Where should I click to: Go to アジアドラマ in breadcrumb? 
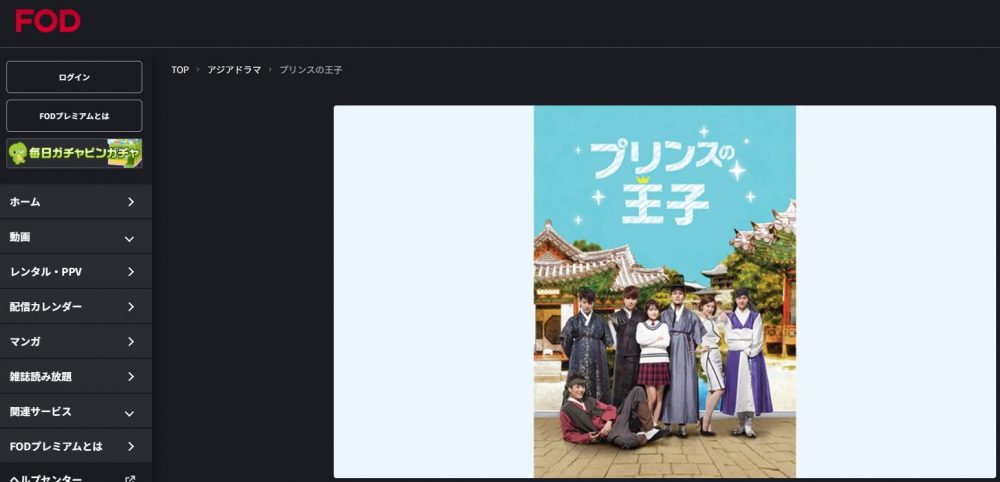[x=234, y=69]
